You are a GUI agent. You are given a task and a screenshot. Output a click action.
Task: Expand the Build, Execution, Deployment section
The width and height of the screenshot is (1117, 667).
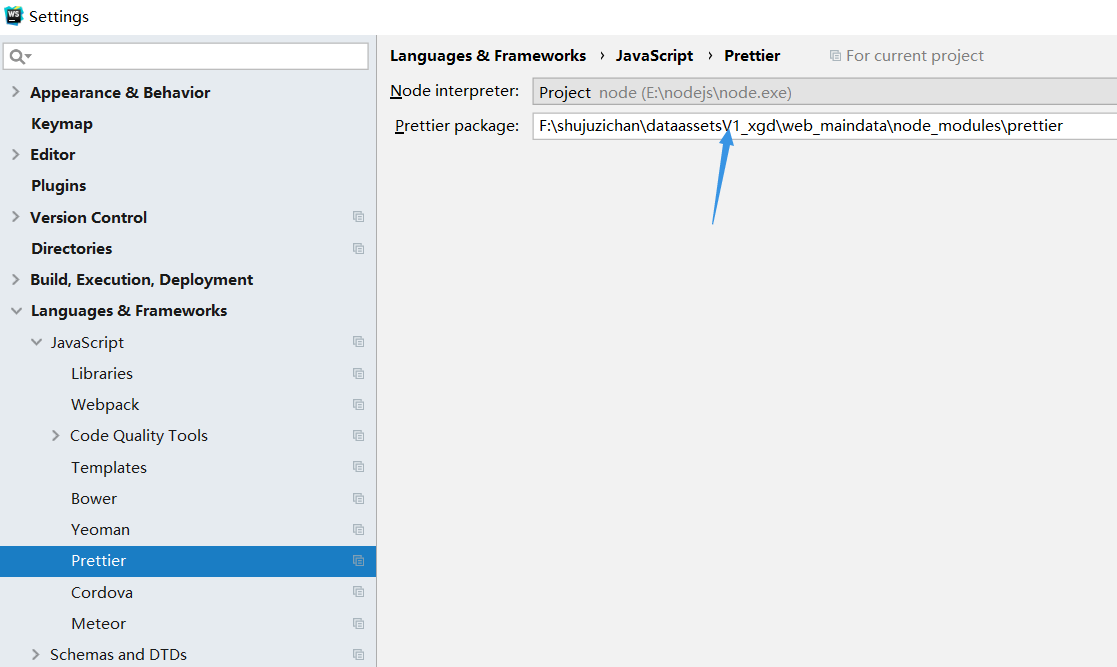point(16,279)
